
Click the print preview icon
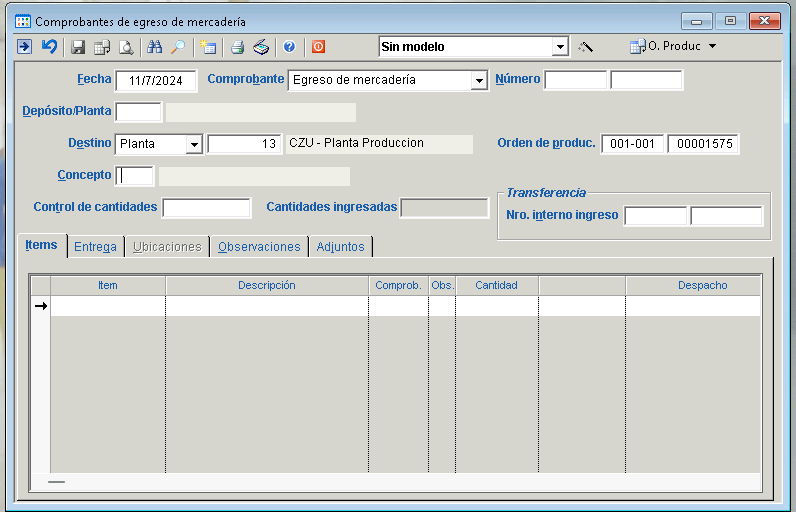point(126,47)
